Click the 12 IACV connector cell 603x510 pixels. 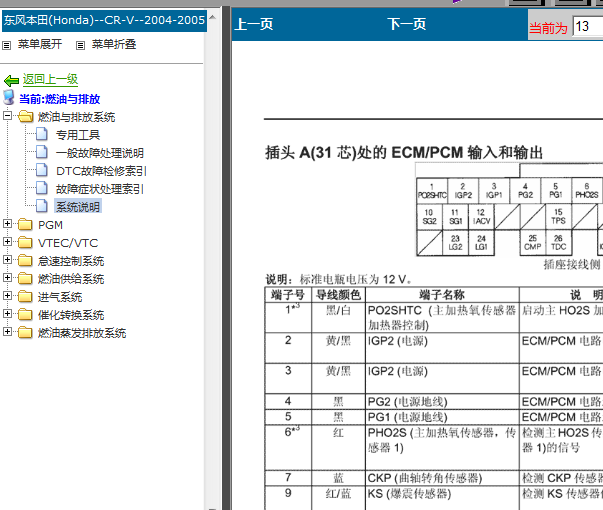coord(481,217)
